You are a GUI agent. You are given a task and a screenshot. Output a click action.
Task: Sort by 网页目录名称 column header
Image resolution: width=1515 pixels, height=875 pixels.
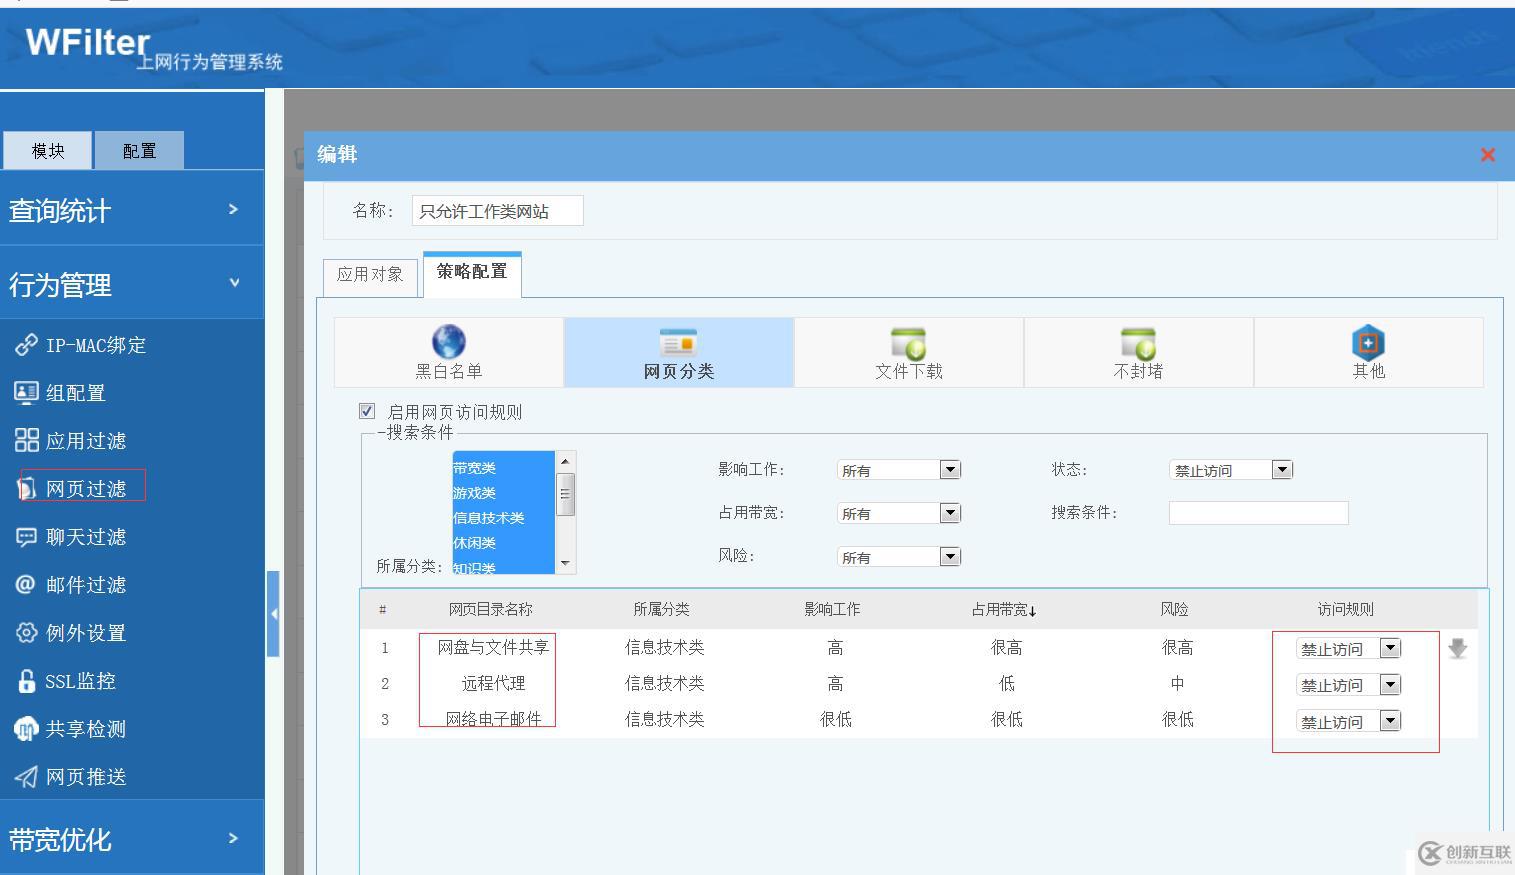(x=490, y=609)
